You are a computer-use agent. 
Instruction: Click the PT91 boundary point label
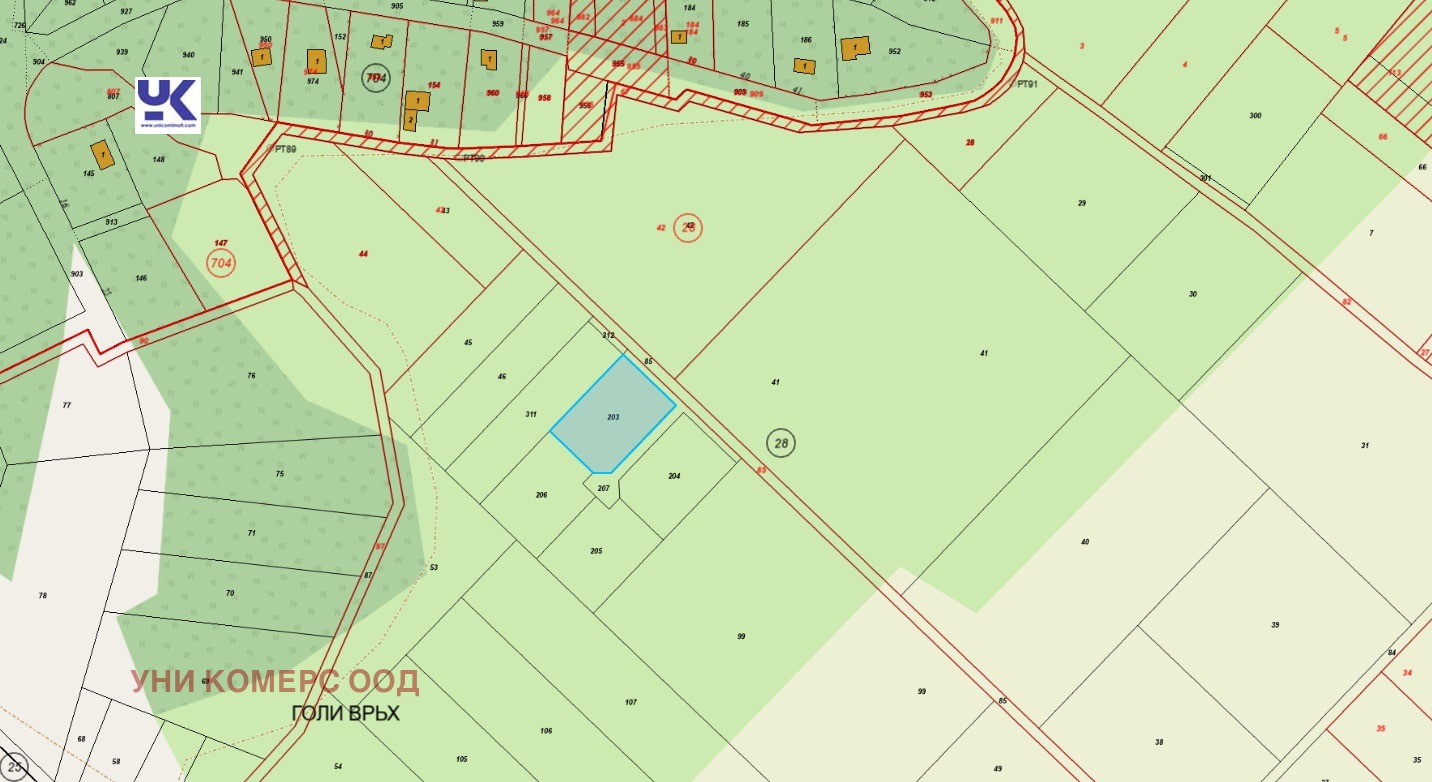pyautogui.click(x=1028, y=85)
